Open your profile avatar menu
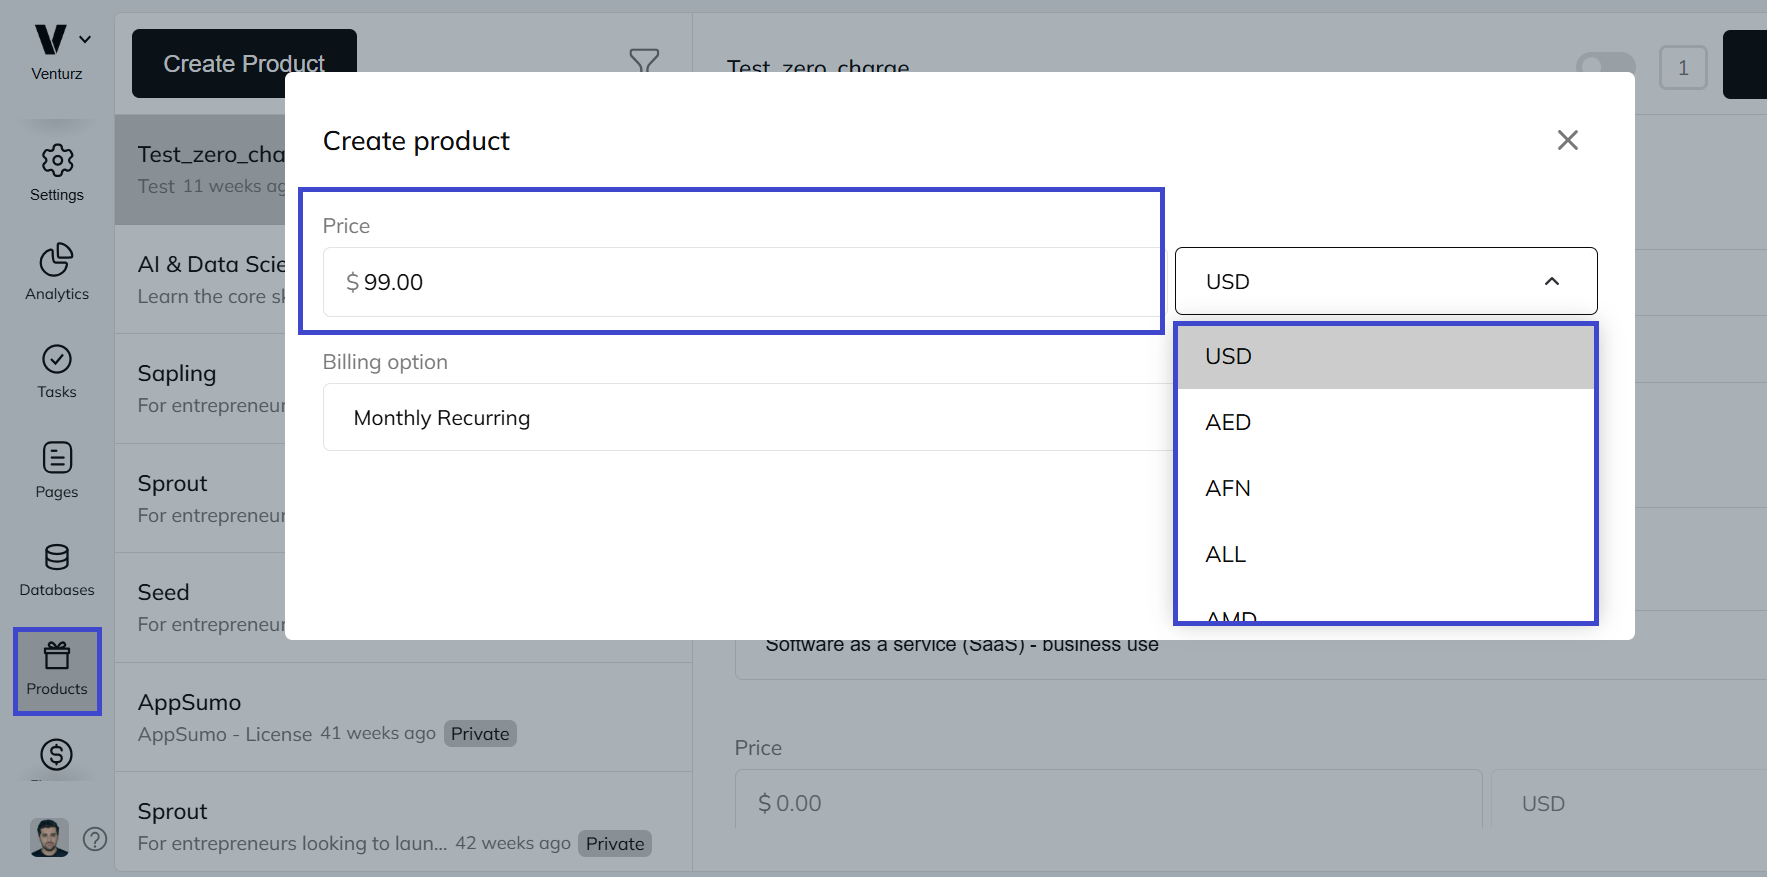 (x=48, y=837)
